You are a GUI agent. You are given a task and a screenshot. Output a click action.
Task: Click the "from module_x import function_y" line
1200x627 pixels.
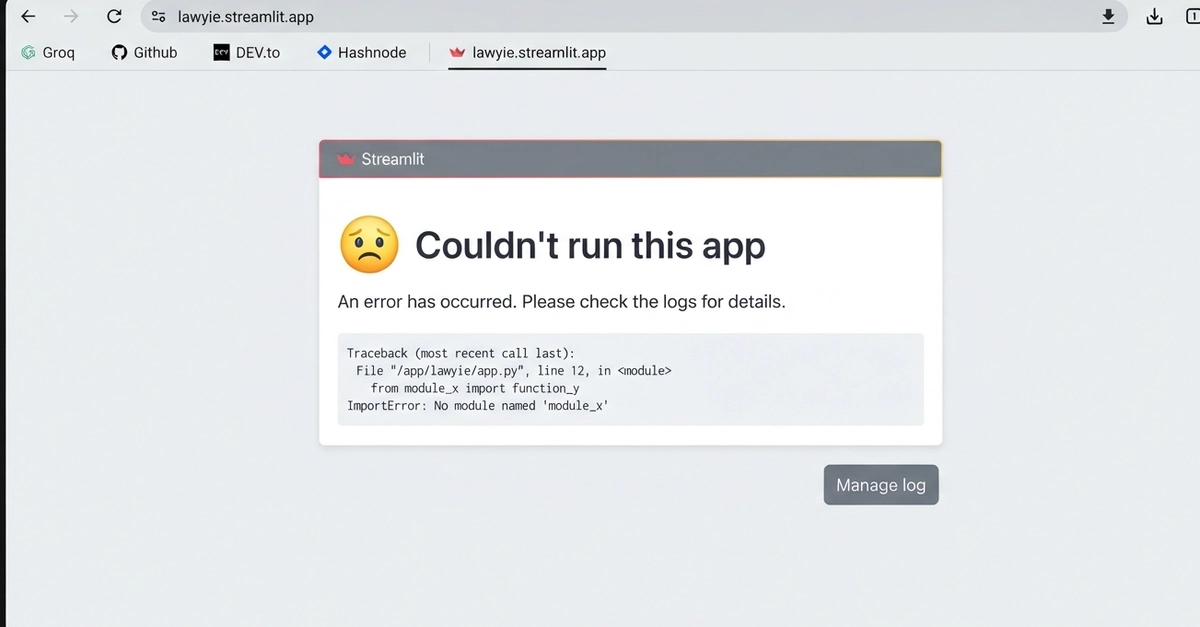pyautogui.click(x=475, y=388)
